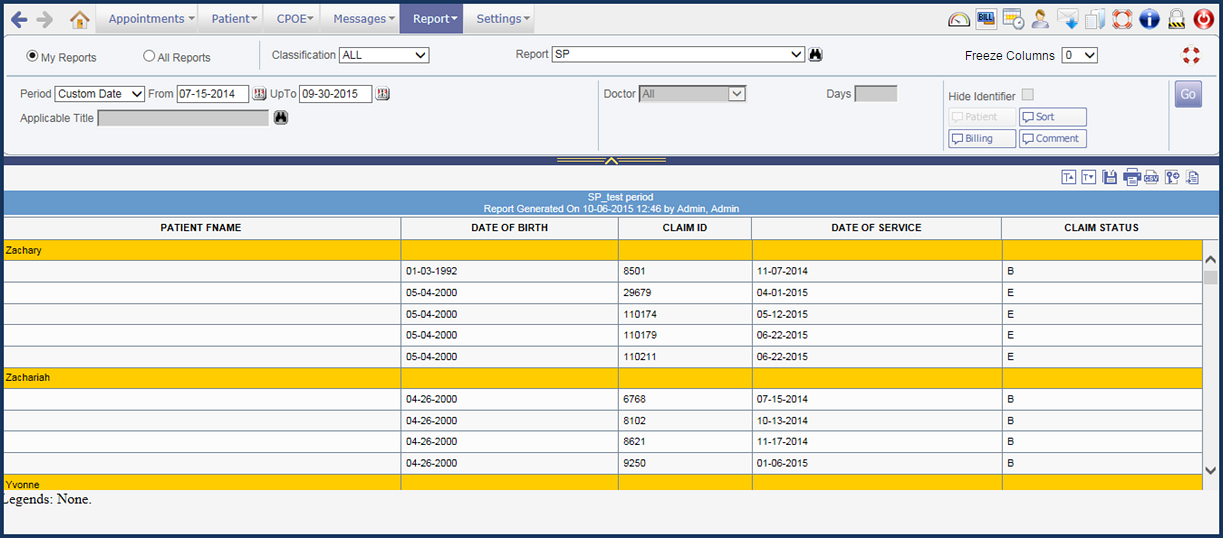Open the BILL billing icon
The height and width of the screenshot is (538, 1223).
click(x=986, y=18)
